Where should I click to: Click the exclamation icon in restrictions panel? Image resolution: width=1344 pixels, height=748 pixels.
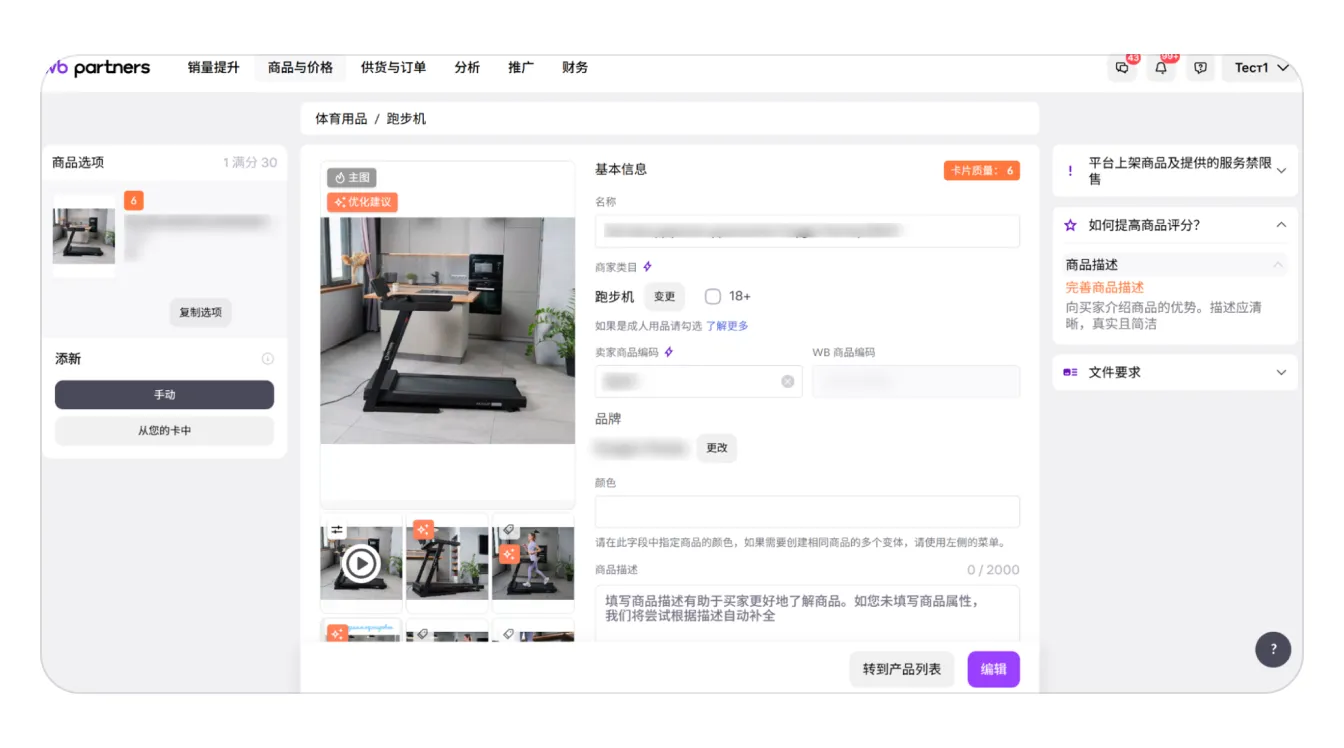(1070, 171)
